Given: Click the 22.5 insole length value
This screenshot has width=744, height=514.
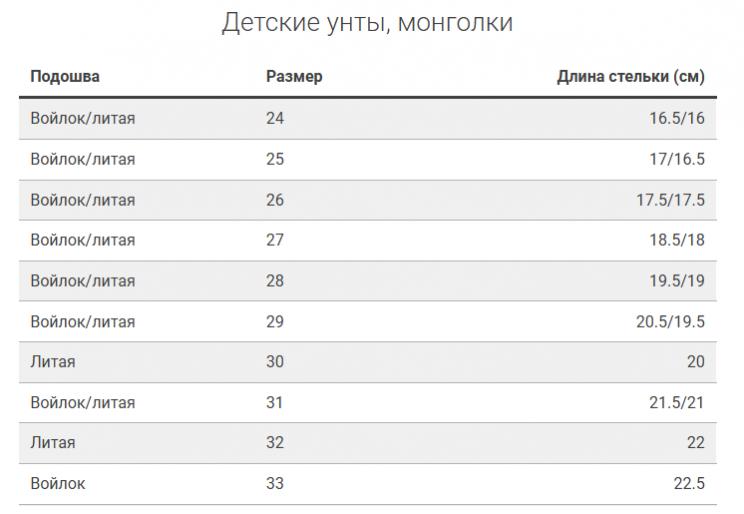Looking at the screenshot, I should (689, 484).
